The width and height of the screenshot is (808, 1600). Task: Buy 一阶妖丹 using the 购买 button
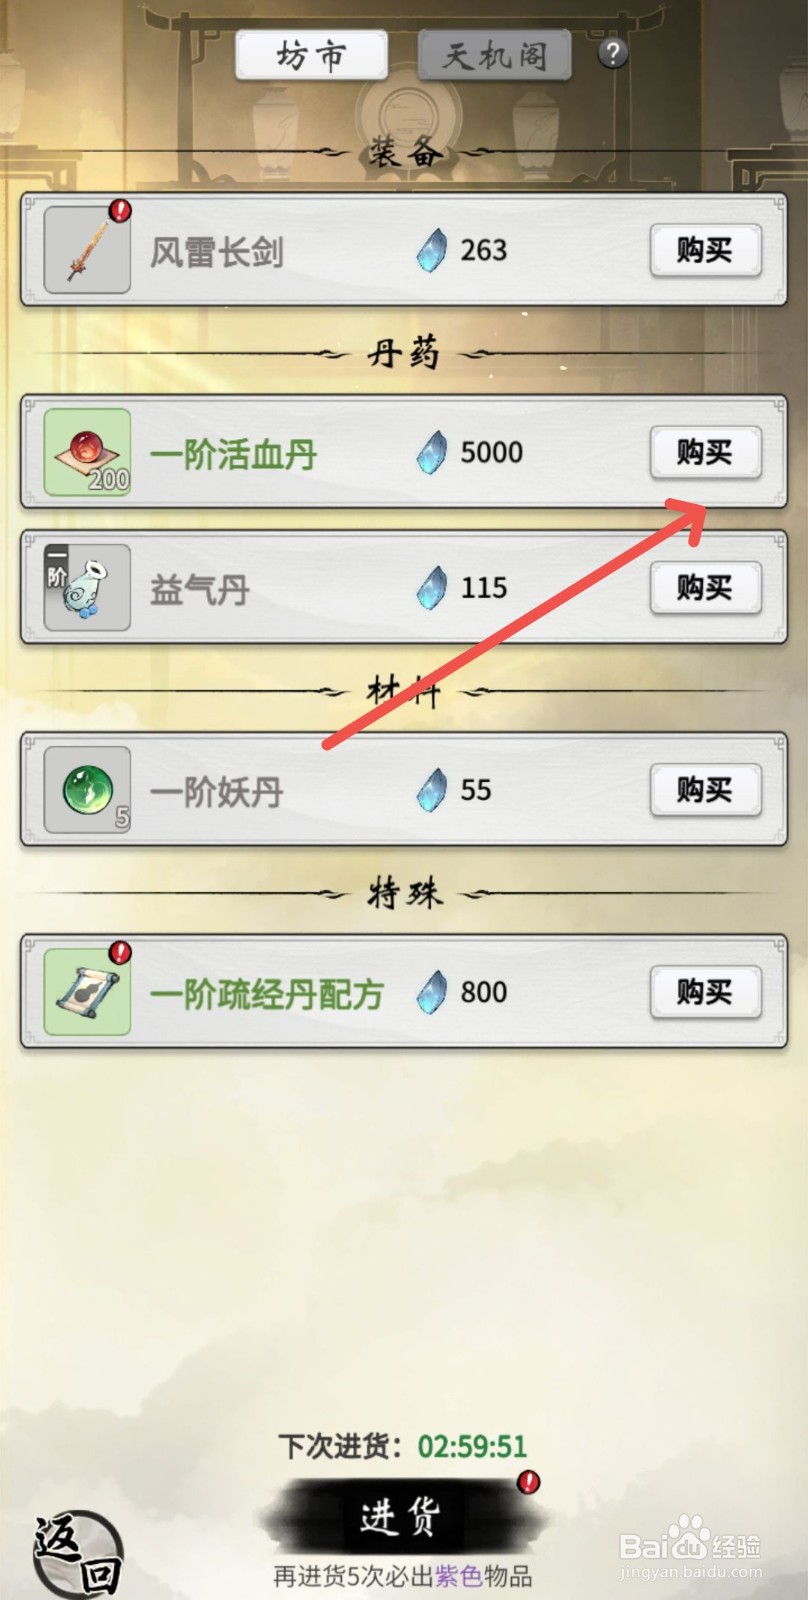(705, 790)
